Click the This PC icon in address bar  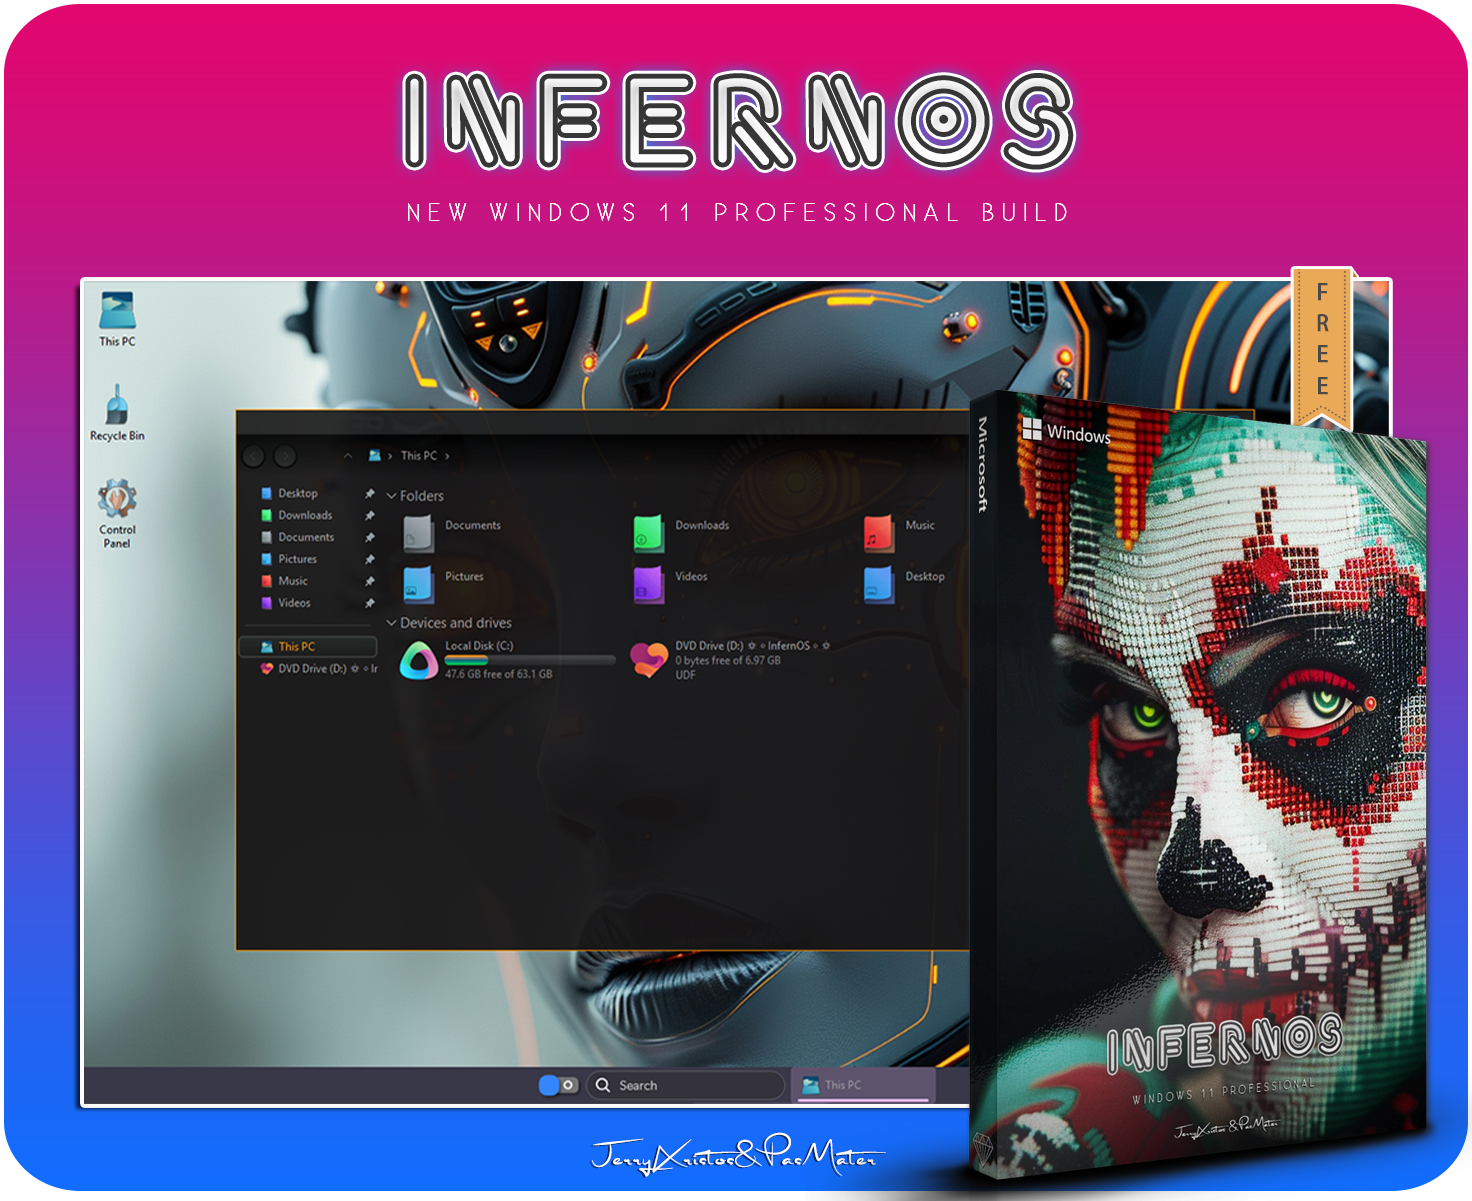(x=374, y=456)
